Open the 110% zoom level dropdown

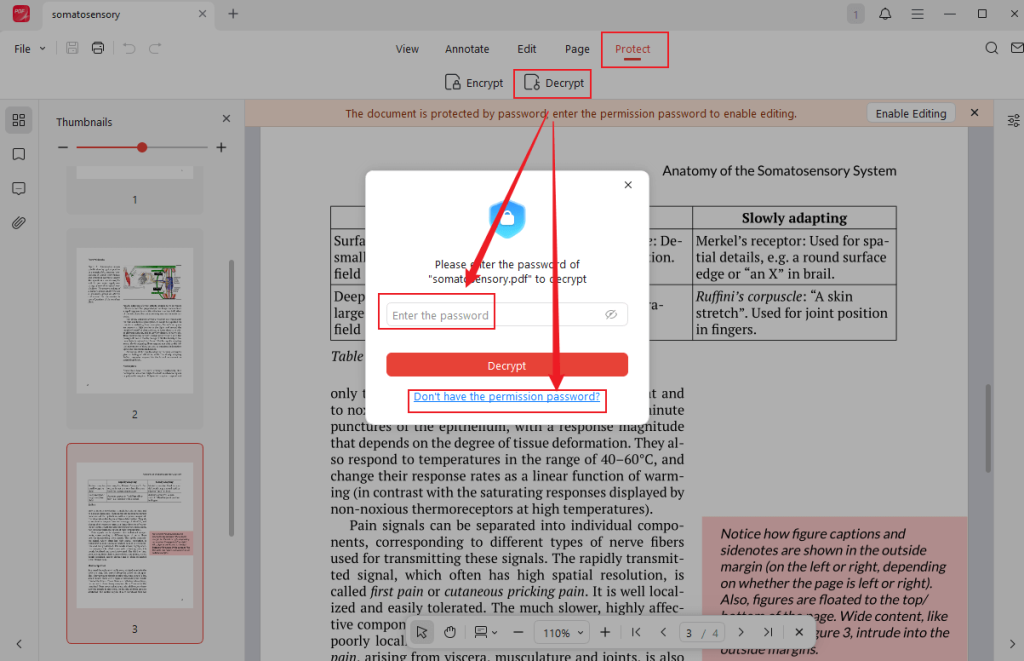(x=561, y=632)
